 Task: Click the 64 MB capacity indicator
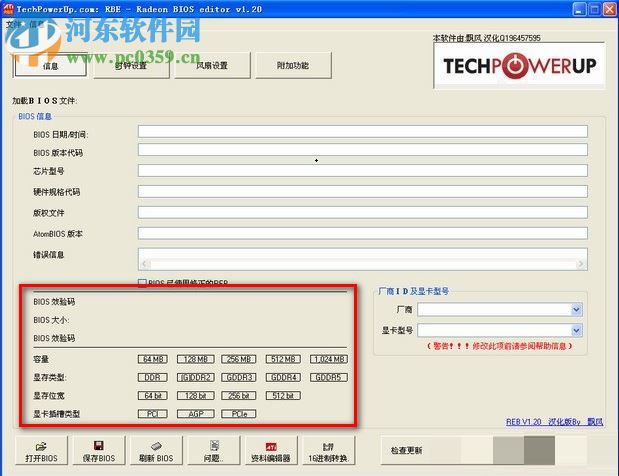click(x=153, y=359)
